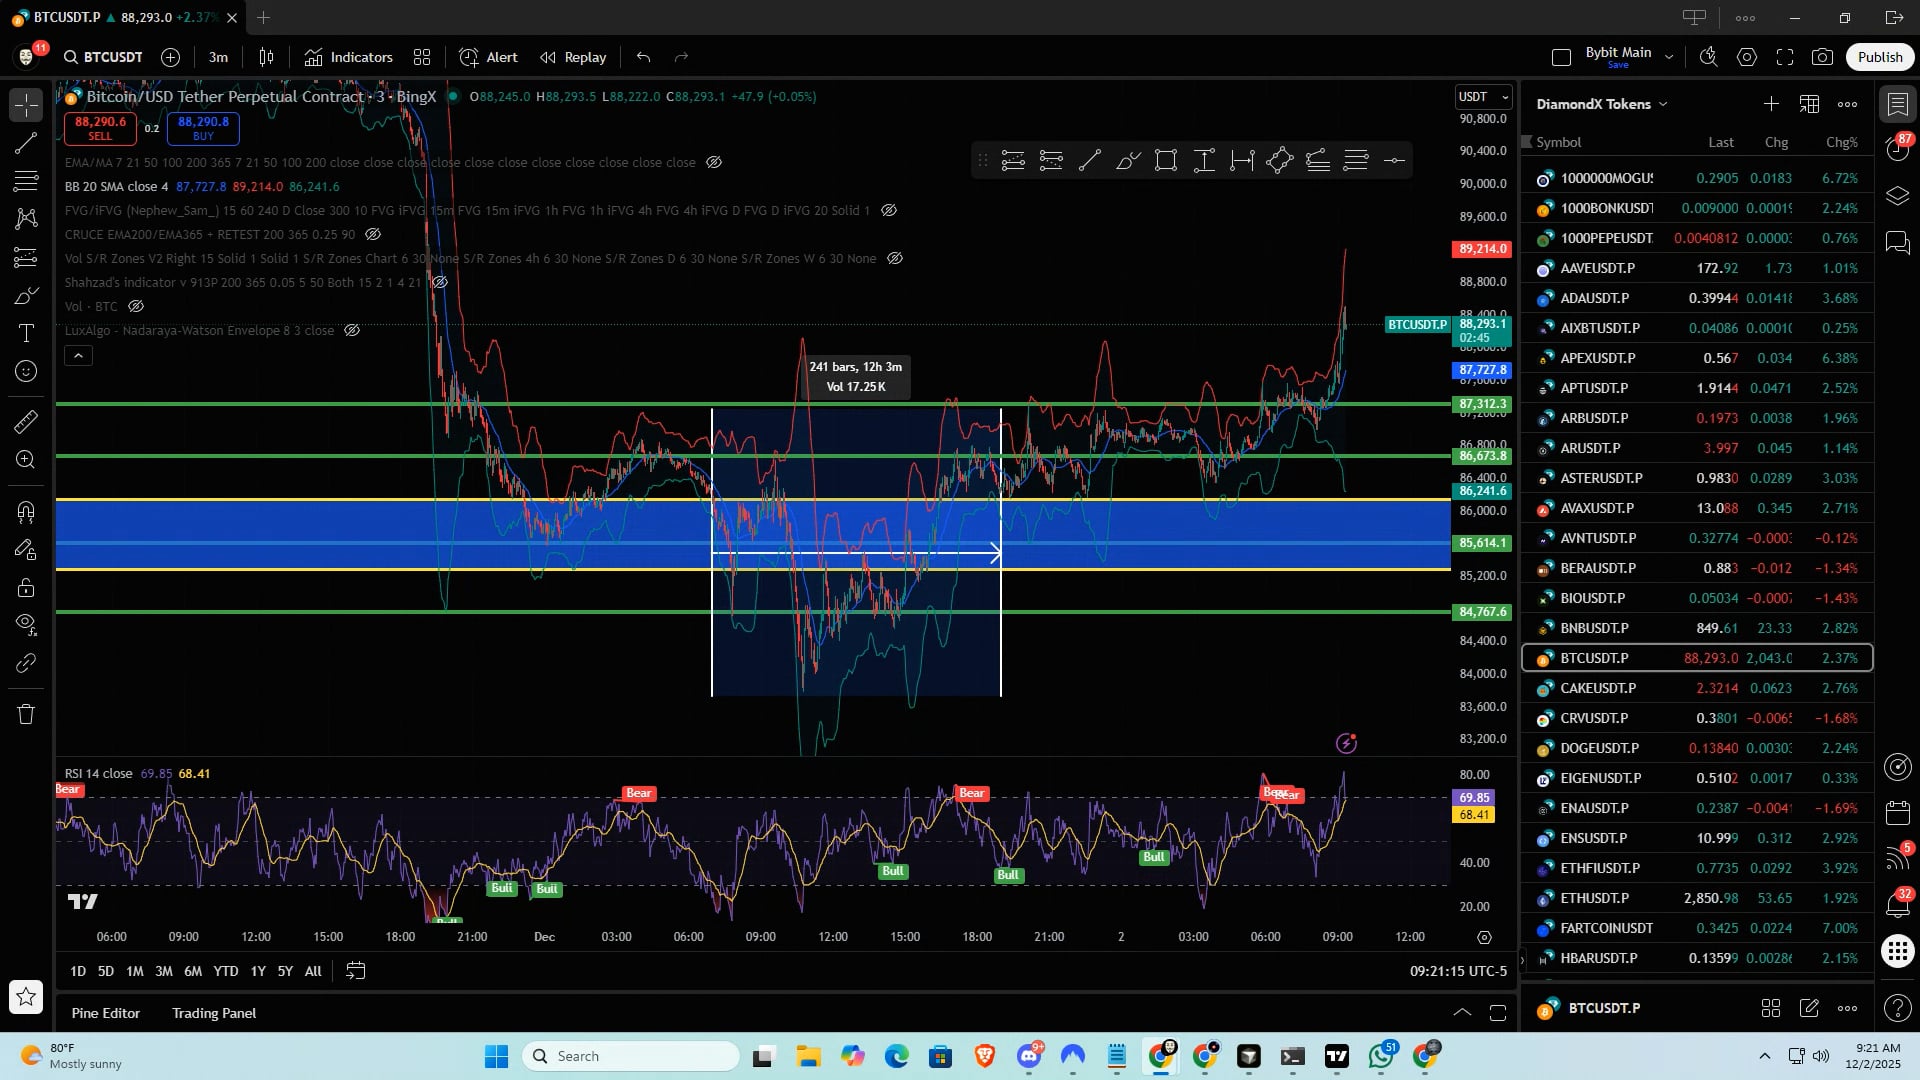This screenshot has width=1920, height=1080.
Task: Take a chart snapshot with camera icon
Action: coord(1822,57)
